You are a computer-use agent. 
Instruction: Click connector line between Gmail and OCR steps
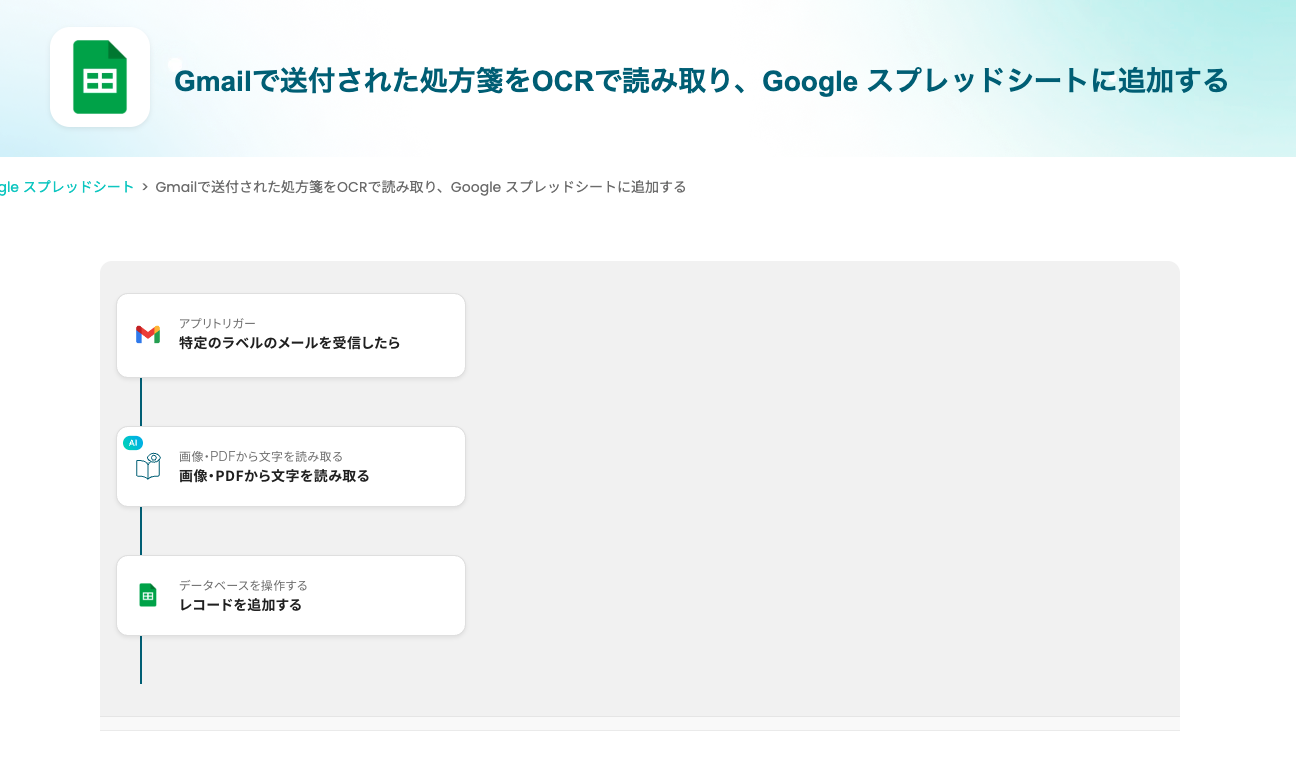(x=141, y=402)
